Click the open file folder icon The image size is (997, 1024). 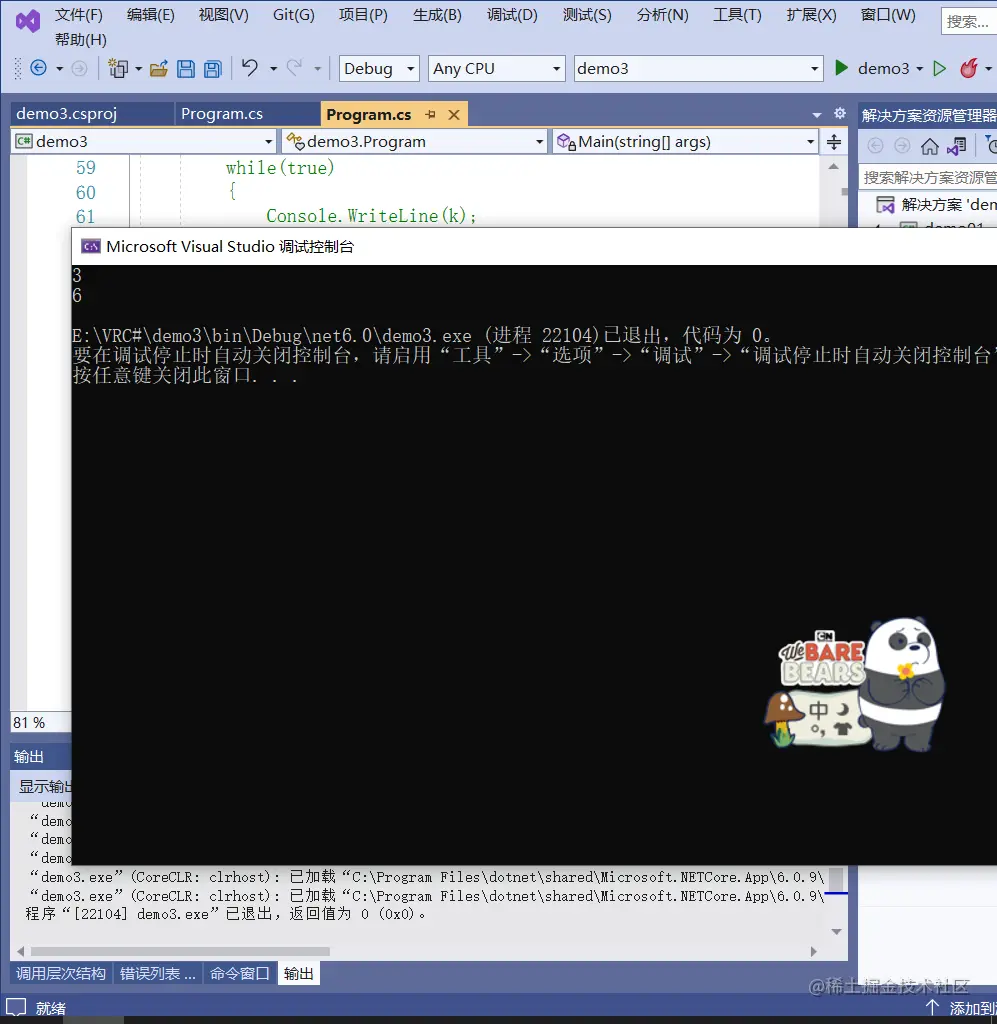point(159,69)
